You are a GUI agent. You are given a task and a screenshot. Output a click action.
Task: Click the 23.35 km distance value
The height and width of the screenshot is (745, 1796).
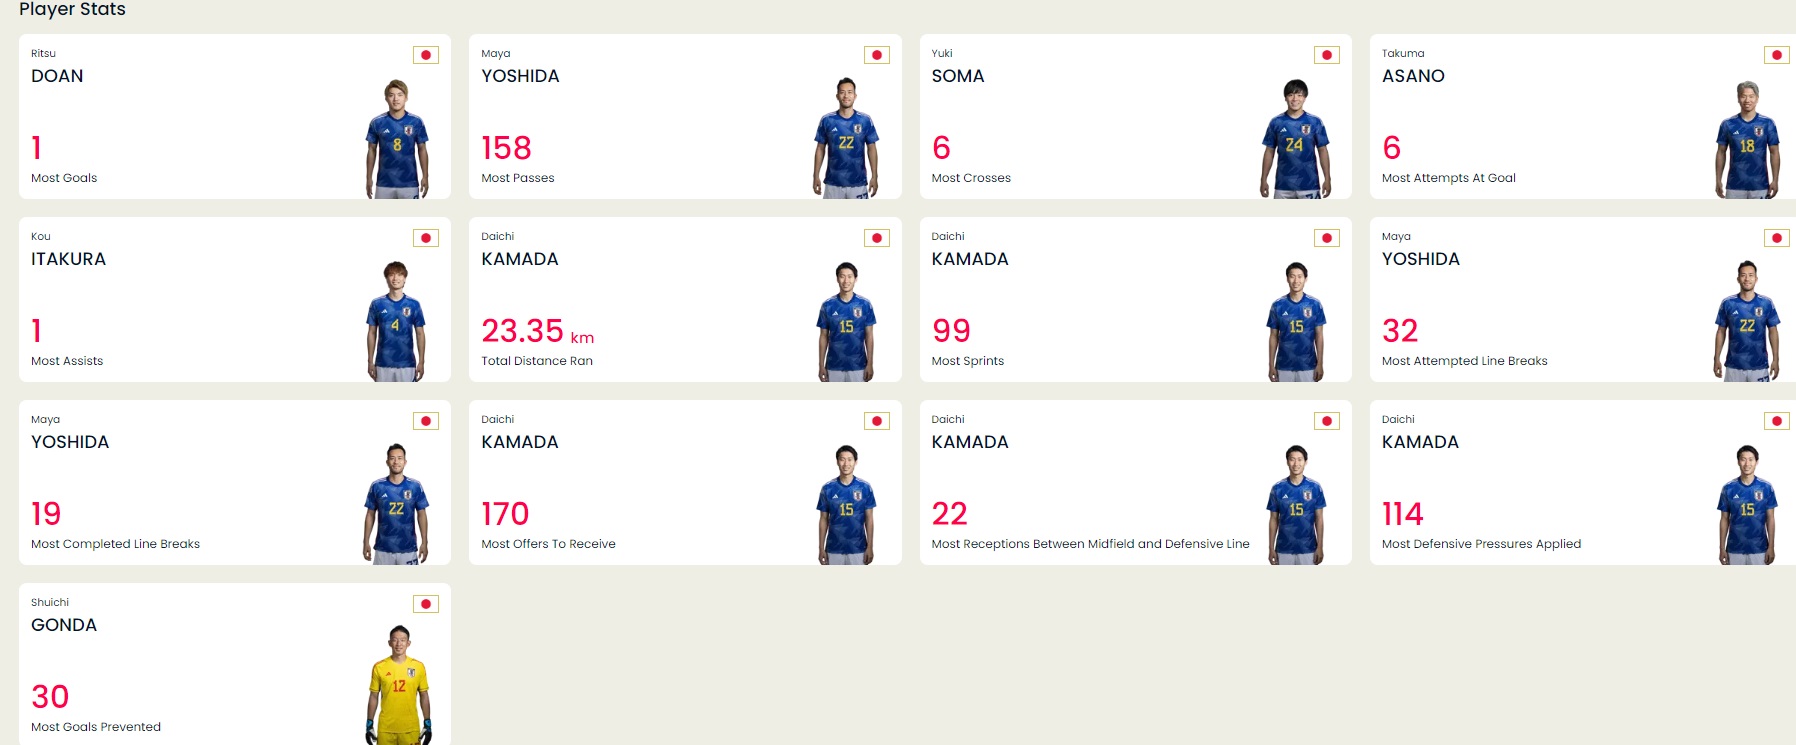(x=537, y=331)
